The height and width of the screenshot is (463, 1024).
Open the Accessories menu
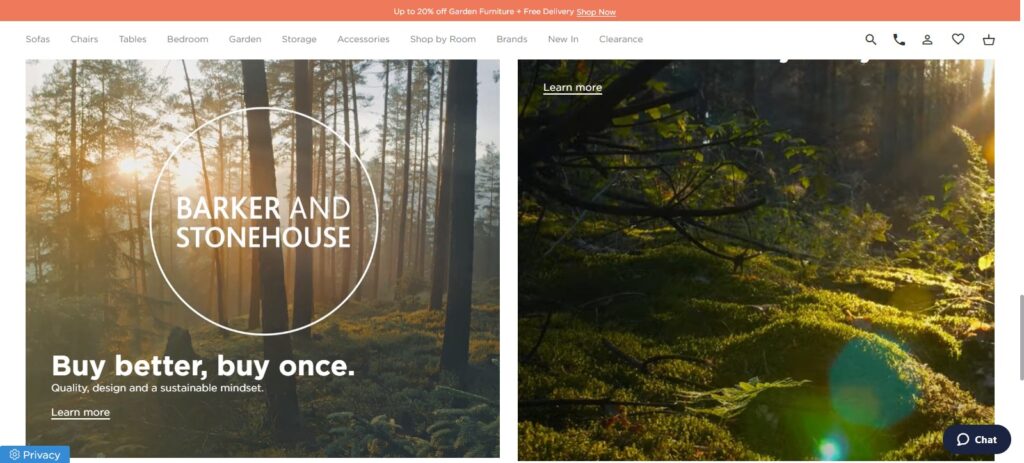coord(363,39)
